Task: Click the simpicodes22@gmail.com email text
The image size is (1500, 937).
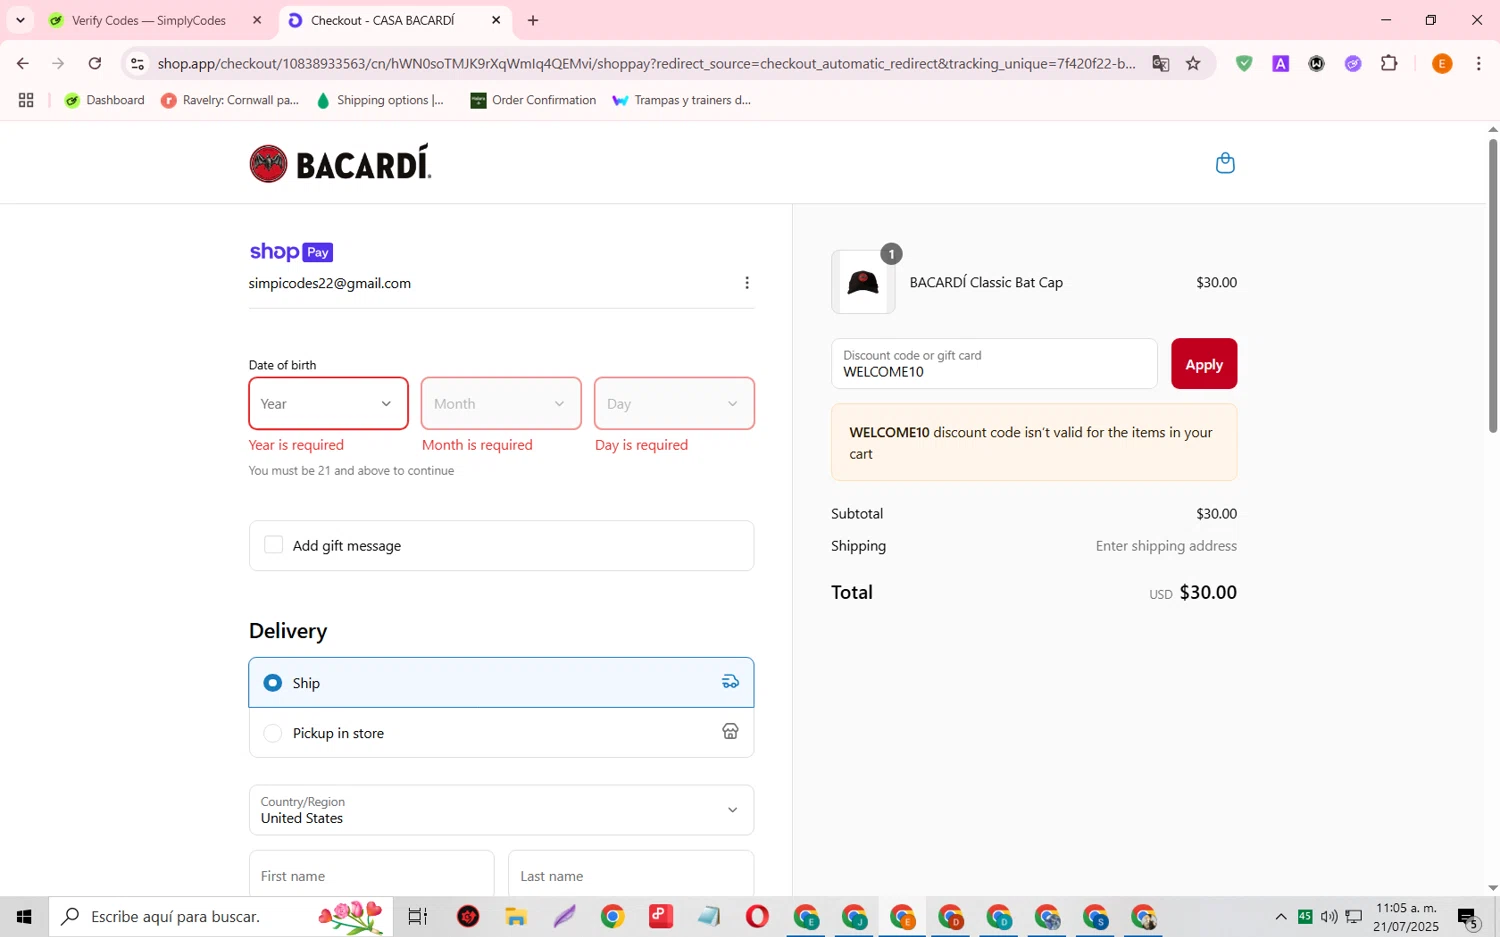Action: pyautogui.click(x=330, y=283)
